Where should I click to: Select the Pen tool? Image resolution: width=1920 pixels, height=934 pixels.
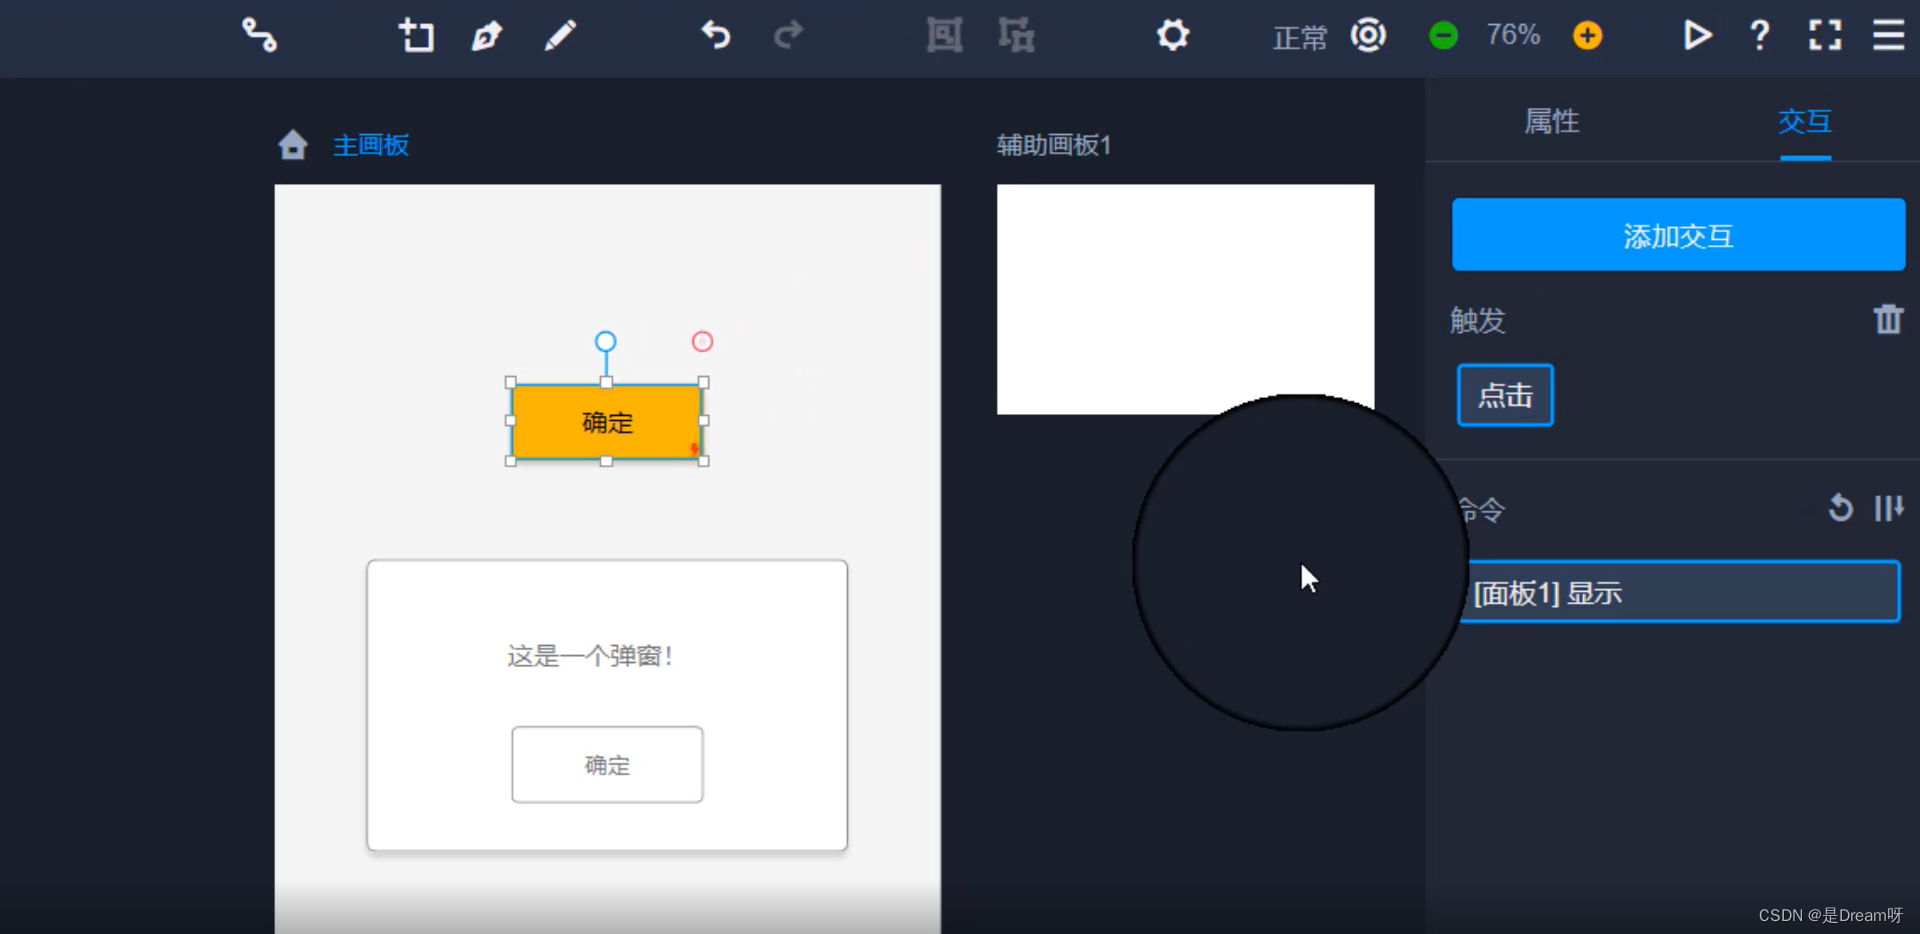(487, 35)
